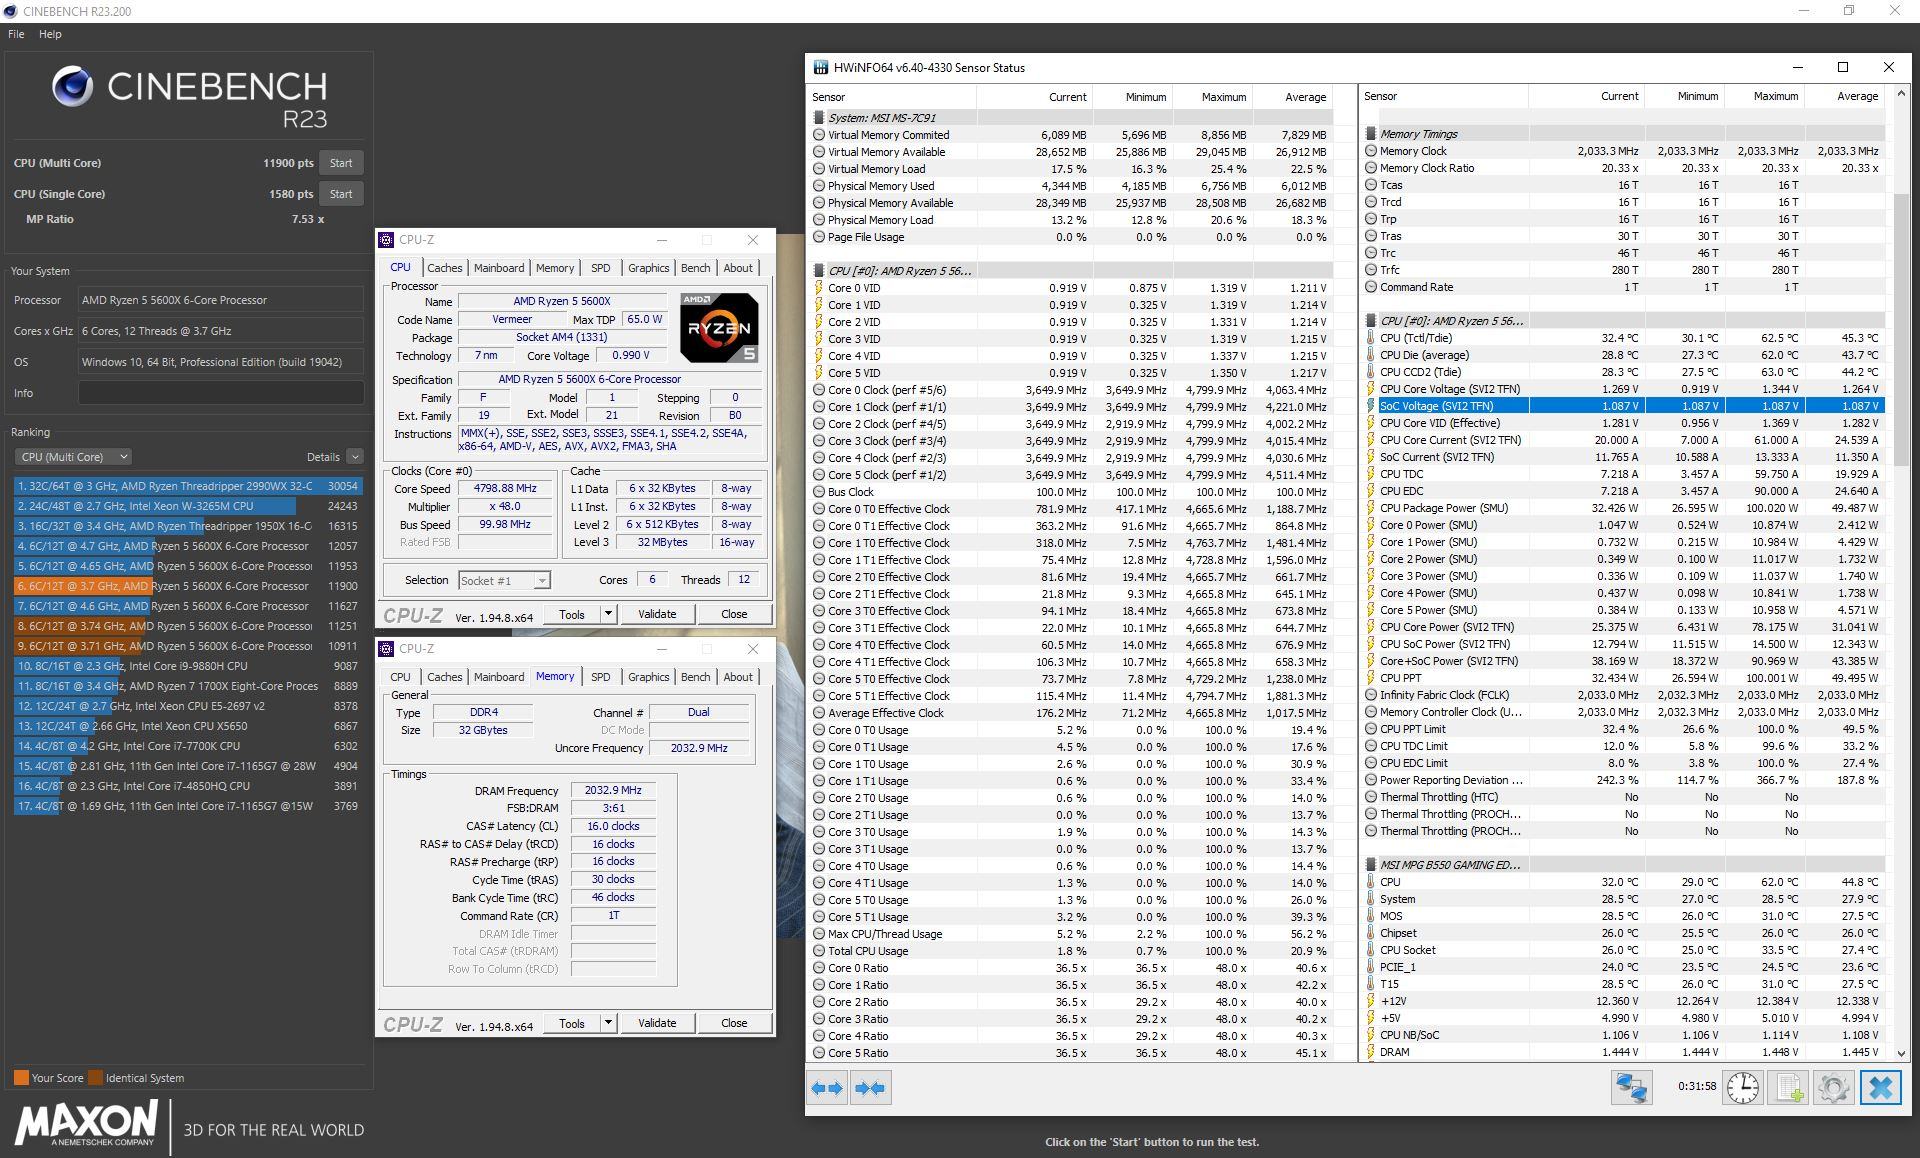Click upper CPU-Z window title icon
The image size is (1920, 1158).
[x=386, y=240]
